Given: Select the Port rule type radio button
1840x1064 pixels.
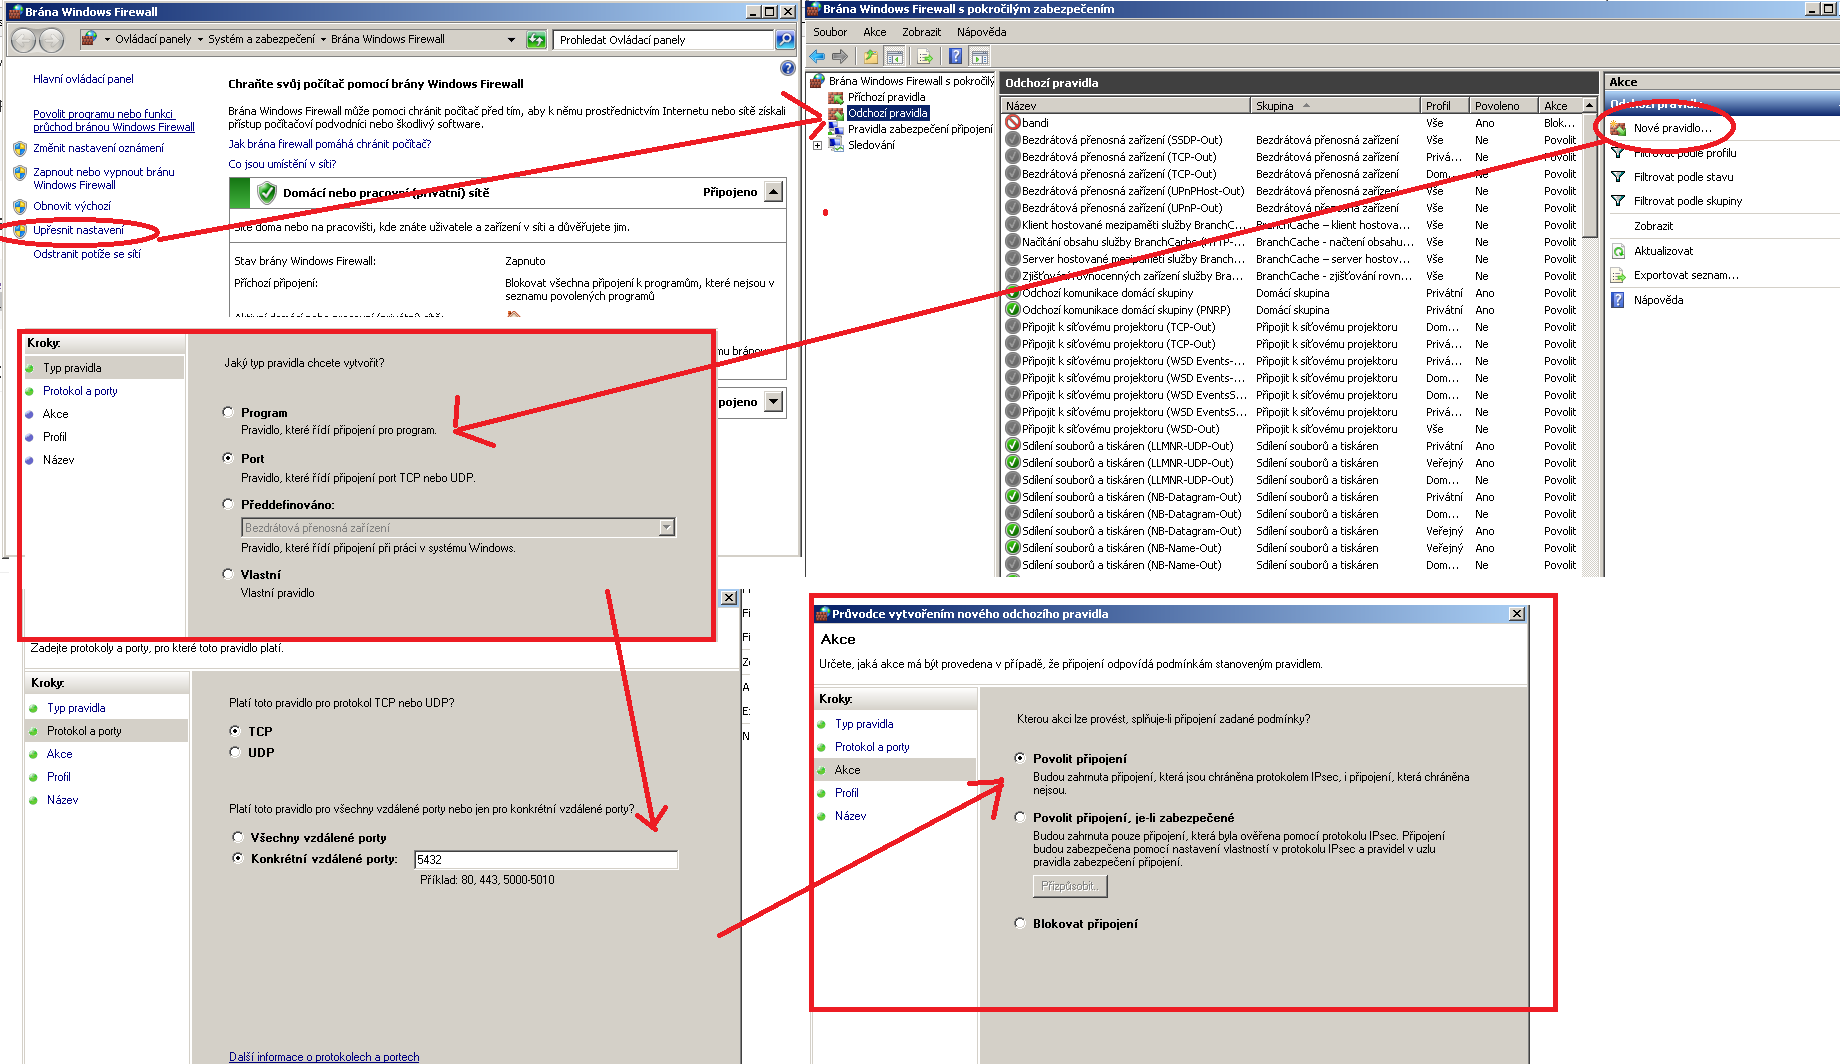Looking at the screenshot, I should click(x=228, y=458).
